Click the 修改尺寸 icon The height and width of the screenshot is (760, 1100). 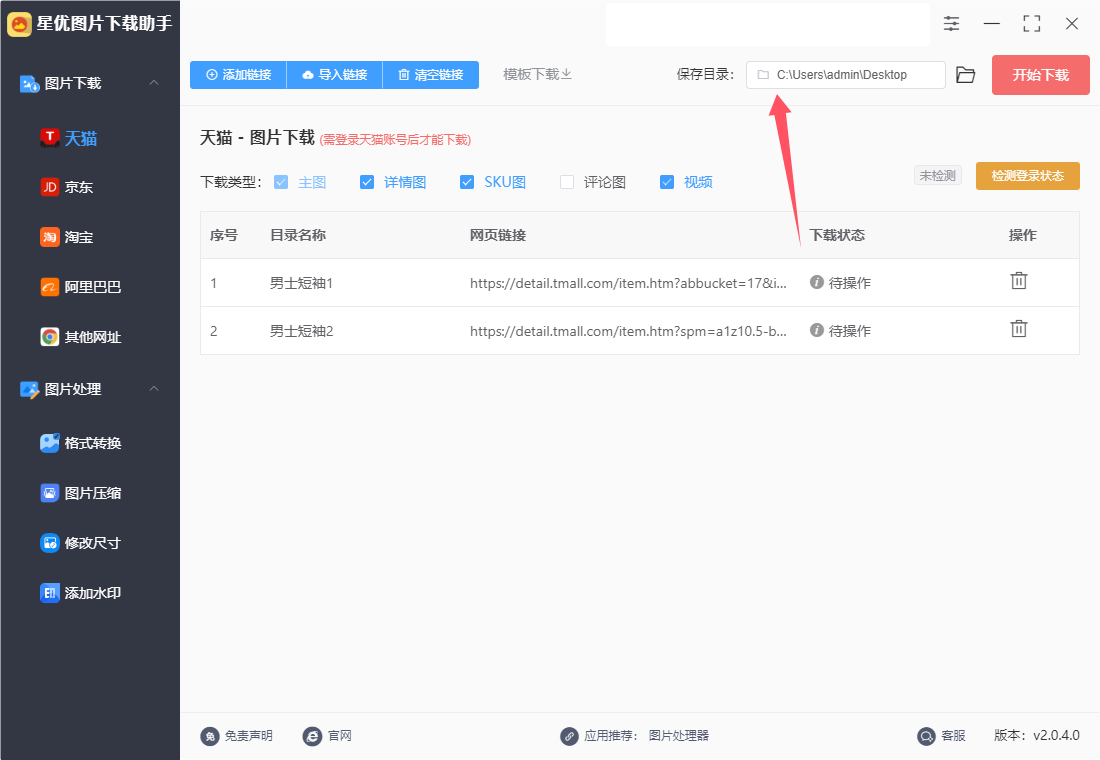coord(50,542)
